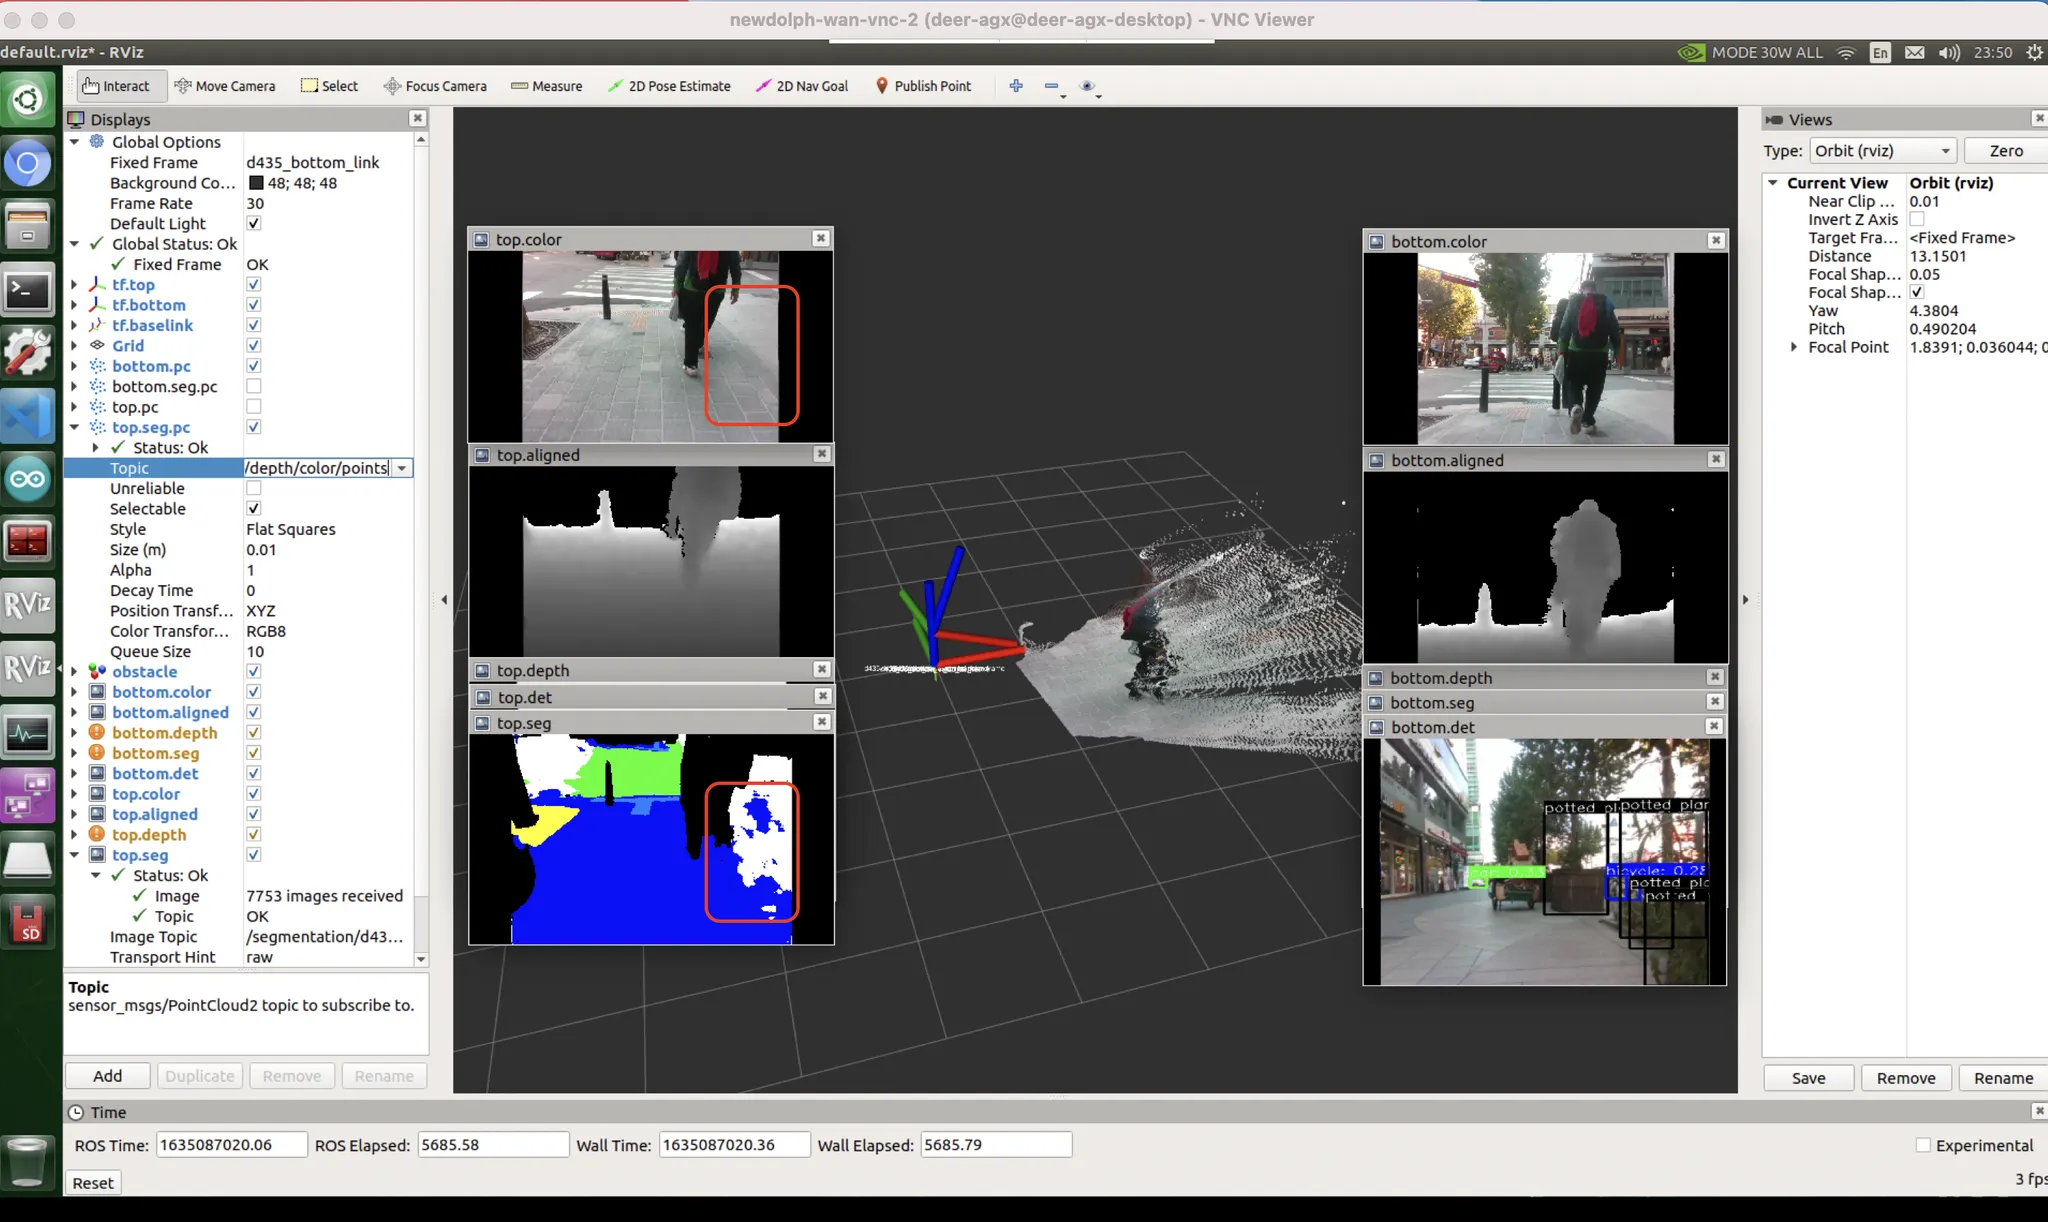This screenshot has height=1222, width=2048.
Task: Choose the 2D Pose Estimate tool
Action: tap(669, 86)
